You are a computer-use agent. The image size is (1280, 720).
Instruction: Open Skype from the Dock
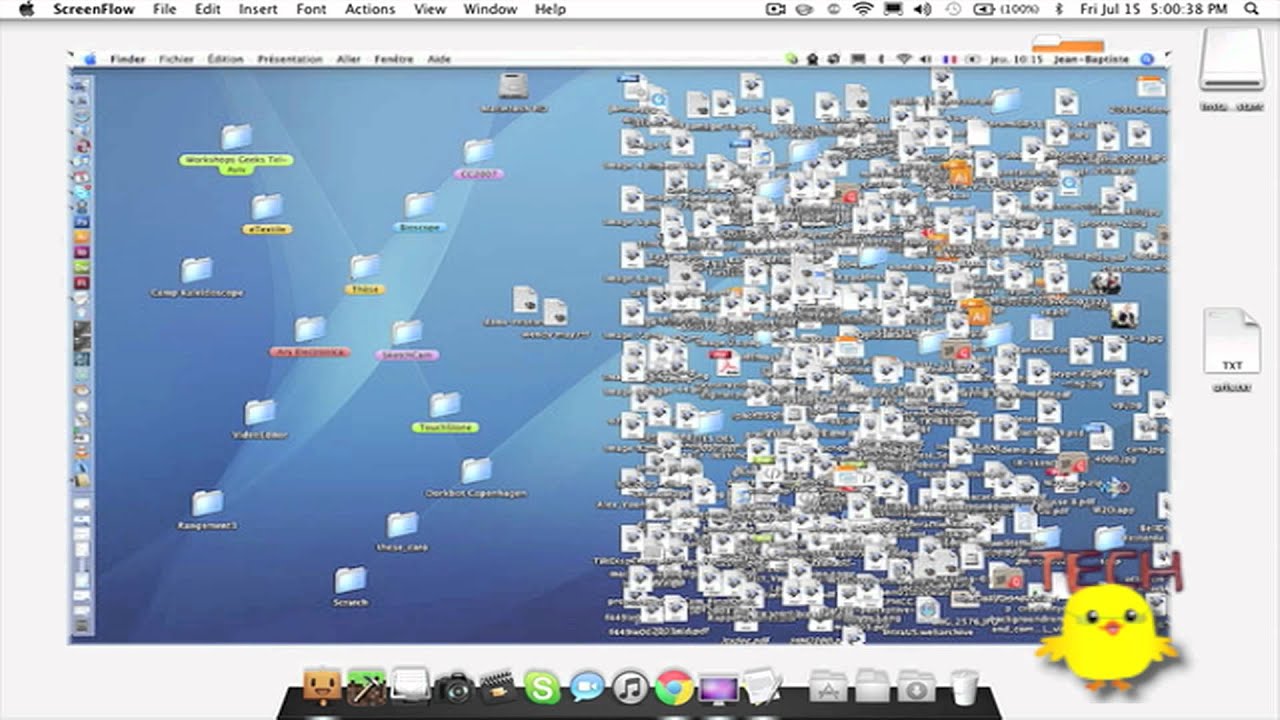(542, 687)
